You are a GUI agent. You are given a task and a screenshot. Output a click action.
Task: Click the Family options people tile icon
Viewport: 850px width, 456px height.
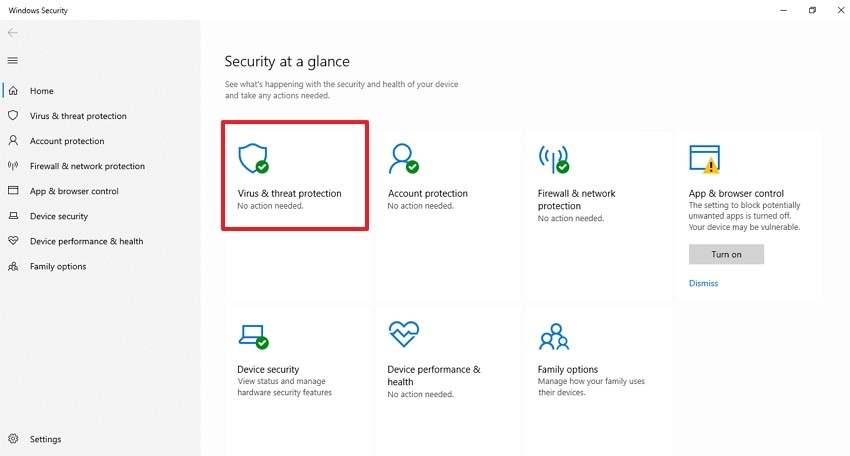tap(553, 336)
